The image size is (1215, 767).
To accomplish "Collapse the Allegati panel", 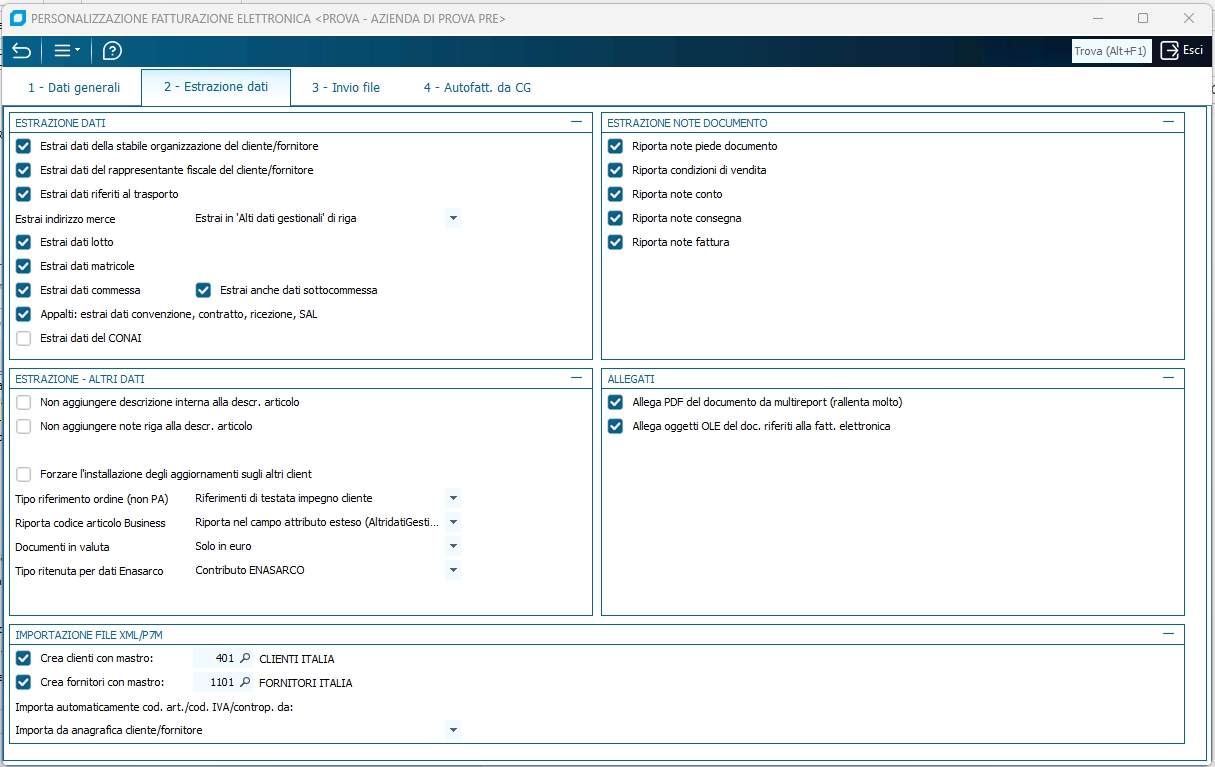I will coord(1168,378).
